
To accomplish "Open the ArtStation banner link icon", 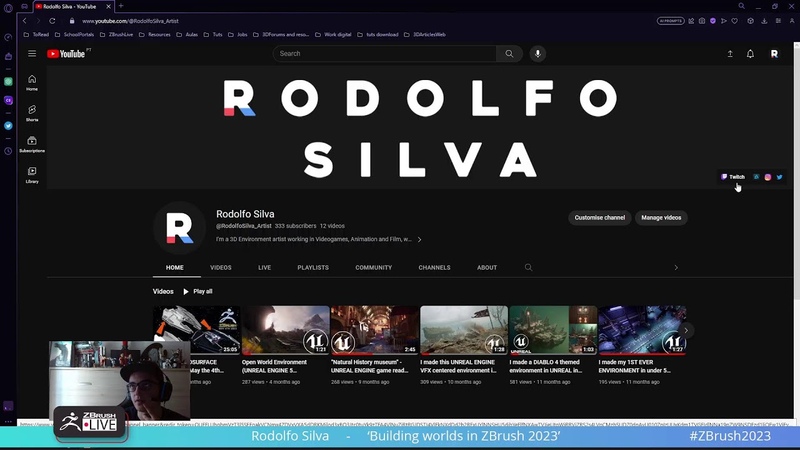I will 756,177.
